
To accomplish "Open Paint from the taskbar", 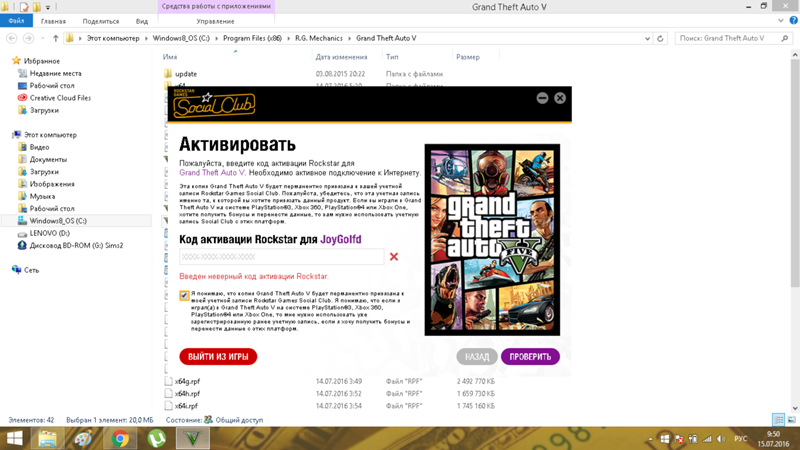I will [x=84, y=439].
